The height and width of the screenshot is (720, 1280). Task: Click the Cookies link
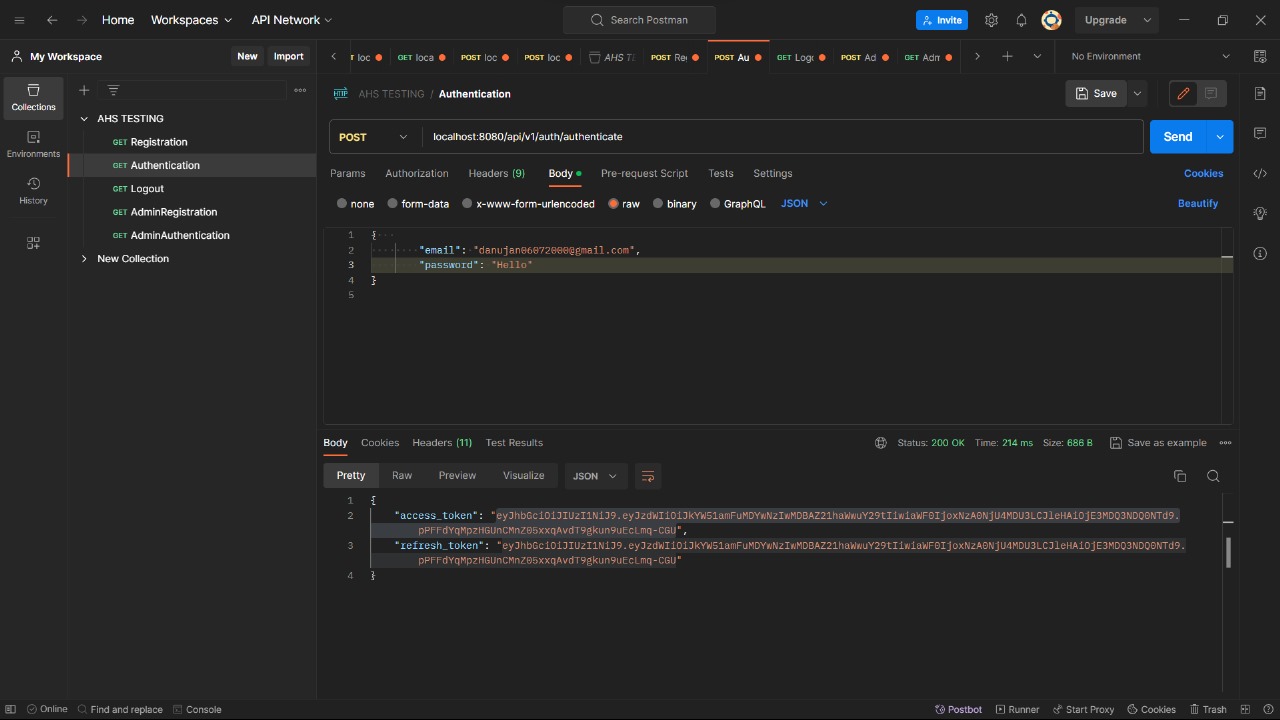click(1204, 174)
